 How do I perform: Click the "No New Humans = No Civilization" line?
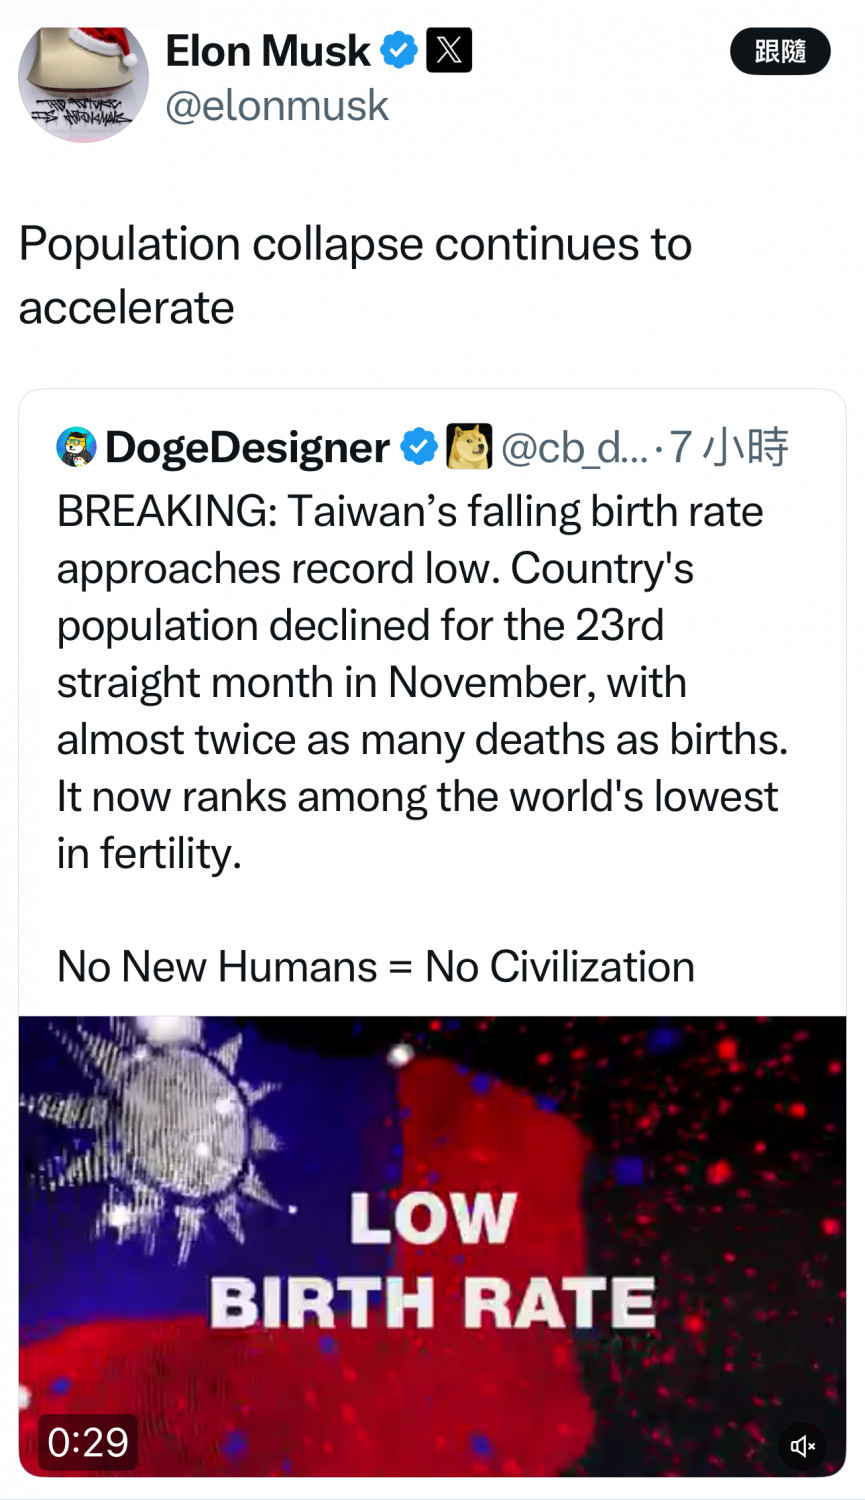pyautogui.click(x=375, y=967)
